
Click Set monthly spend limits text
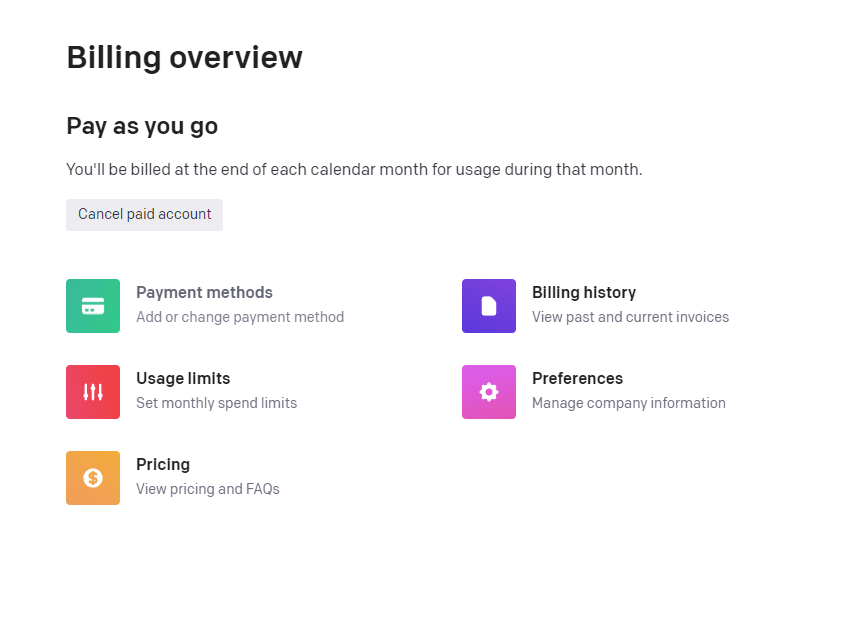pyautogui.click(x=216, y=402)
